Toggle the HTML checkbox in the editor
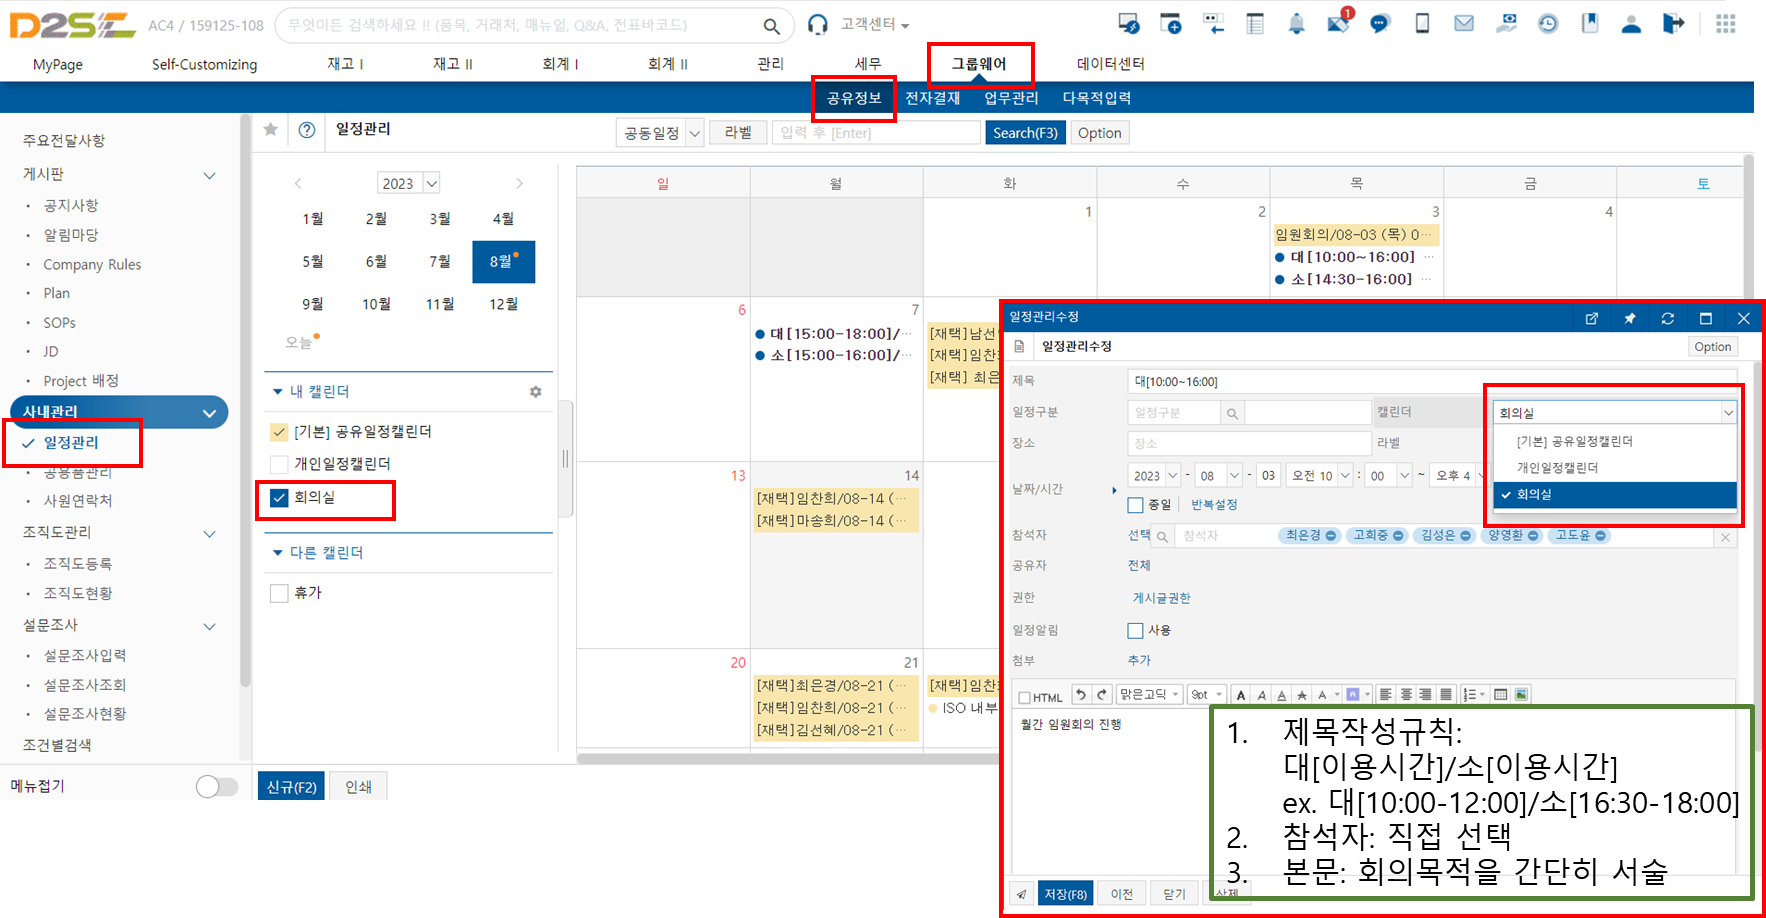The width and height of the screenshot is (1766, 918). pyautogui.click(x=1024, y=697)
